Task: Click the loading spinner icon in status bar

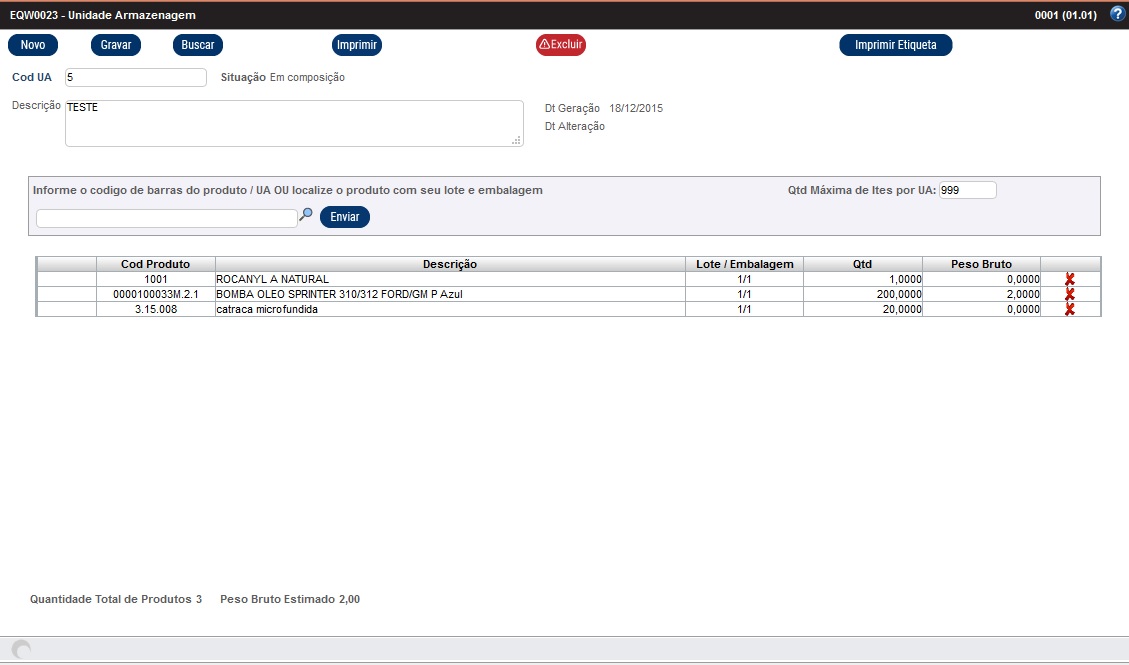Action: pyautogui.click(x=21, y=650)
